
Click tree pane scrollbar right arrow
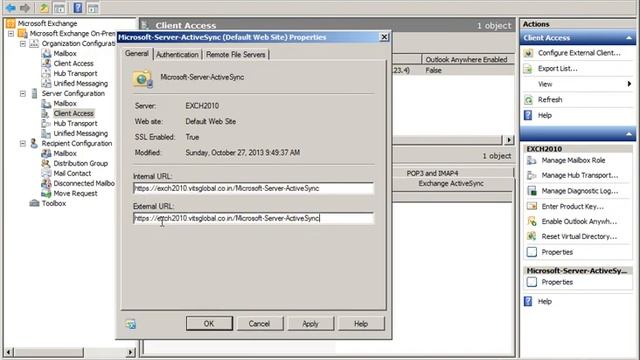(x=131, y=351)
